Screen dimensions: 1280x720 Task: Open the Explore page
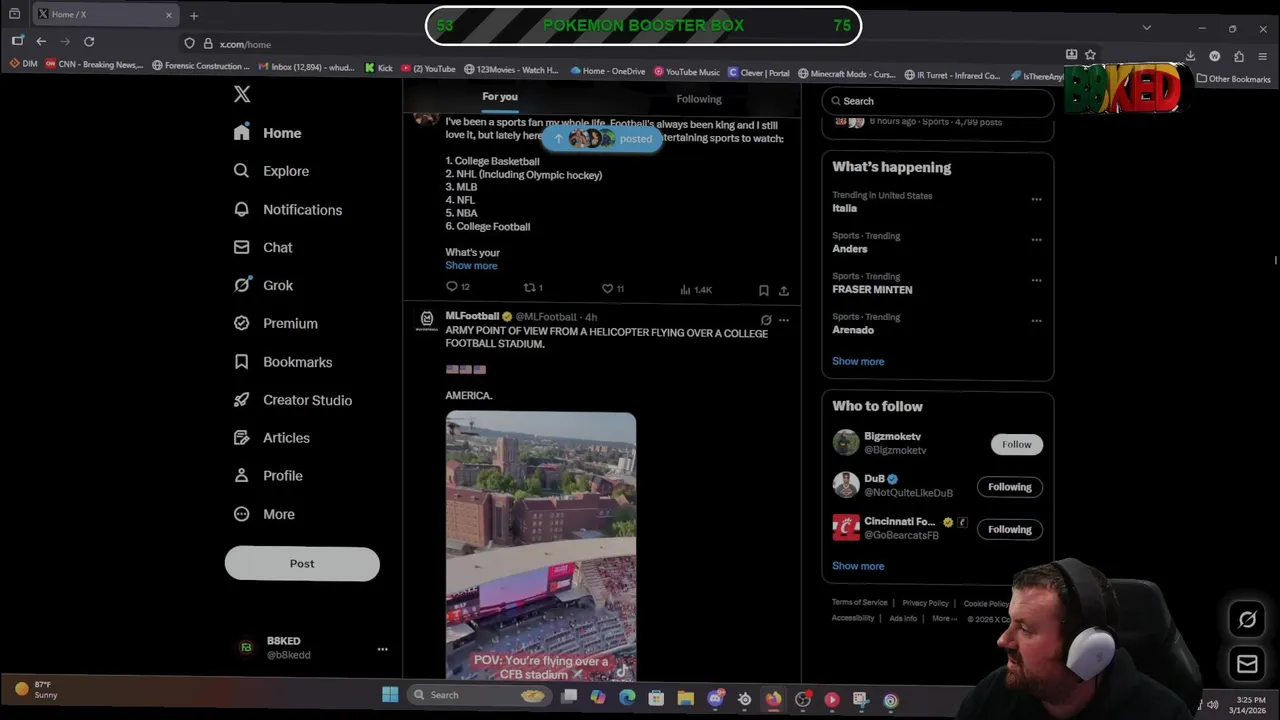pyautogui.click(x=271, y=171)
